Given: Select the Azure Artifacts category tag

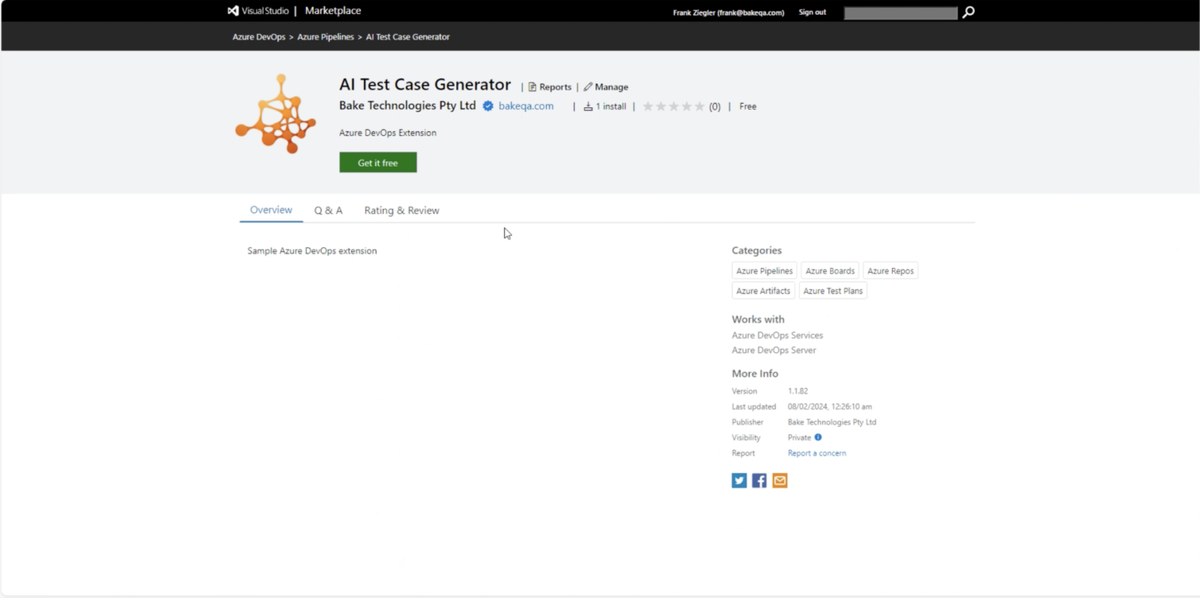Looking at the screenshot, I should point(763,291).
